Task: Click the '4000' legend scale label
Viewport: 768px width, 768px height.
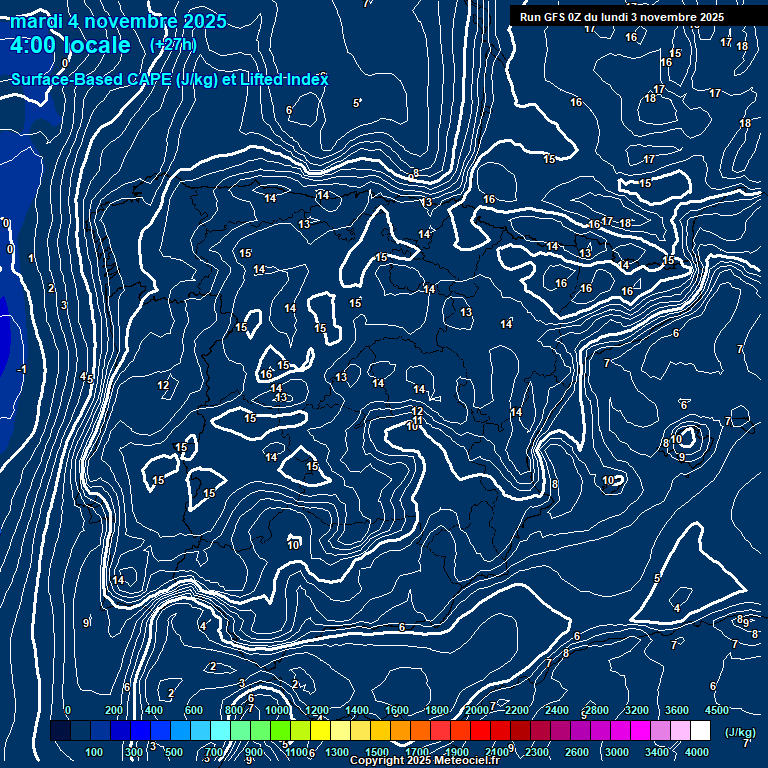Action: [x=696, y=752]
